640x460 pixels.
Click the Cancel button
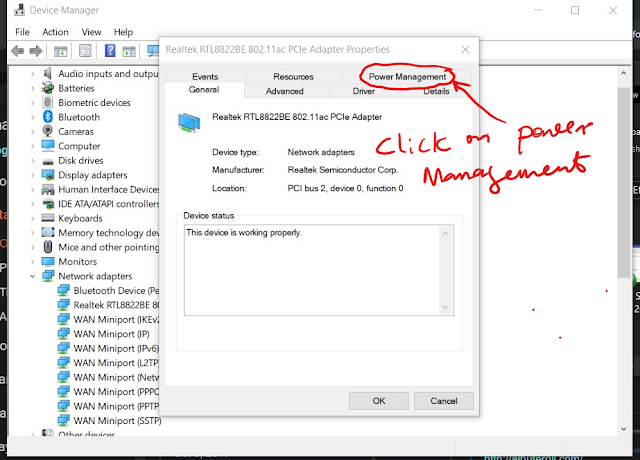444,401
